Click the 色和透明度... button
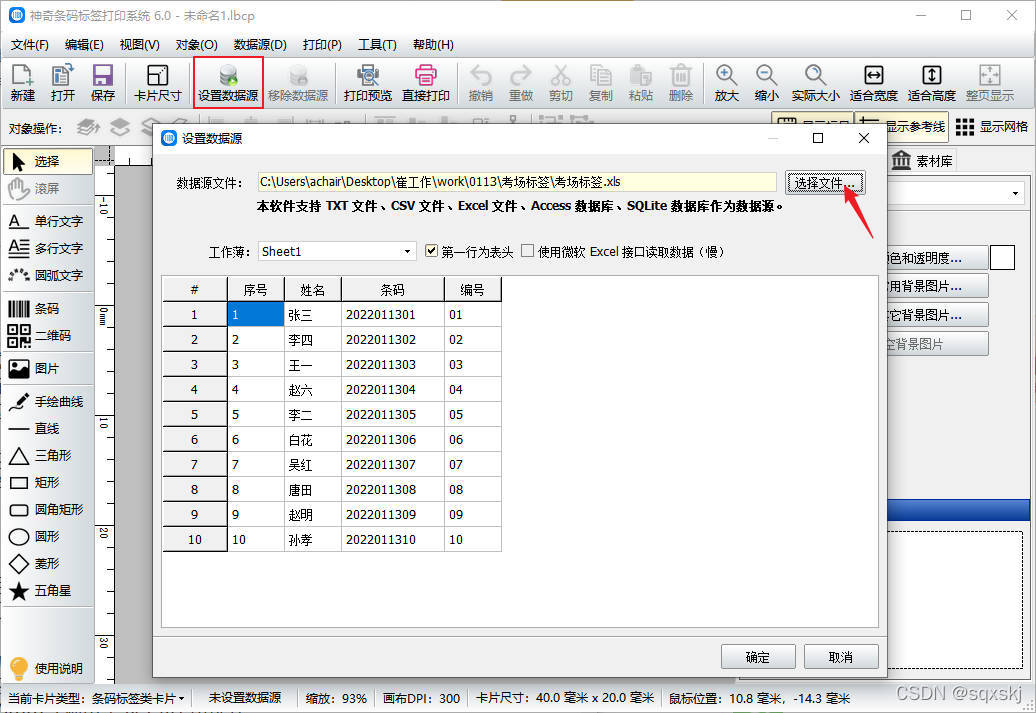Image resolution: width=1036 pixels, height=713 pixels. pyautogui.click(x=938, y=258)
